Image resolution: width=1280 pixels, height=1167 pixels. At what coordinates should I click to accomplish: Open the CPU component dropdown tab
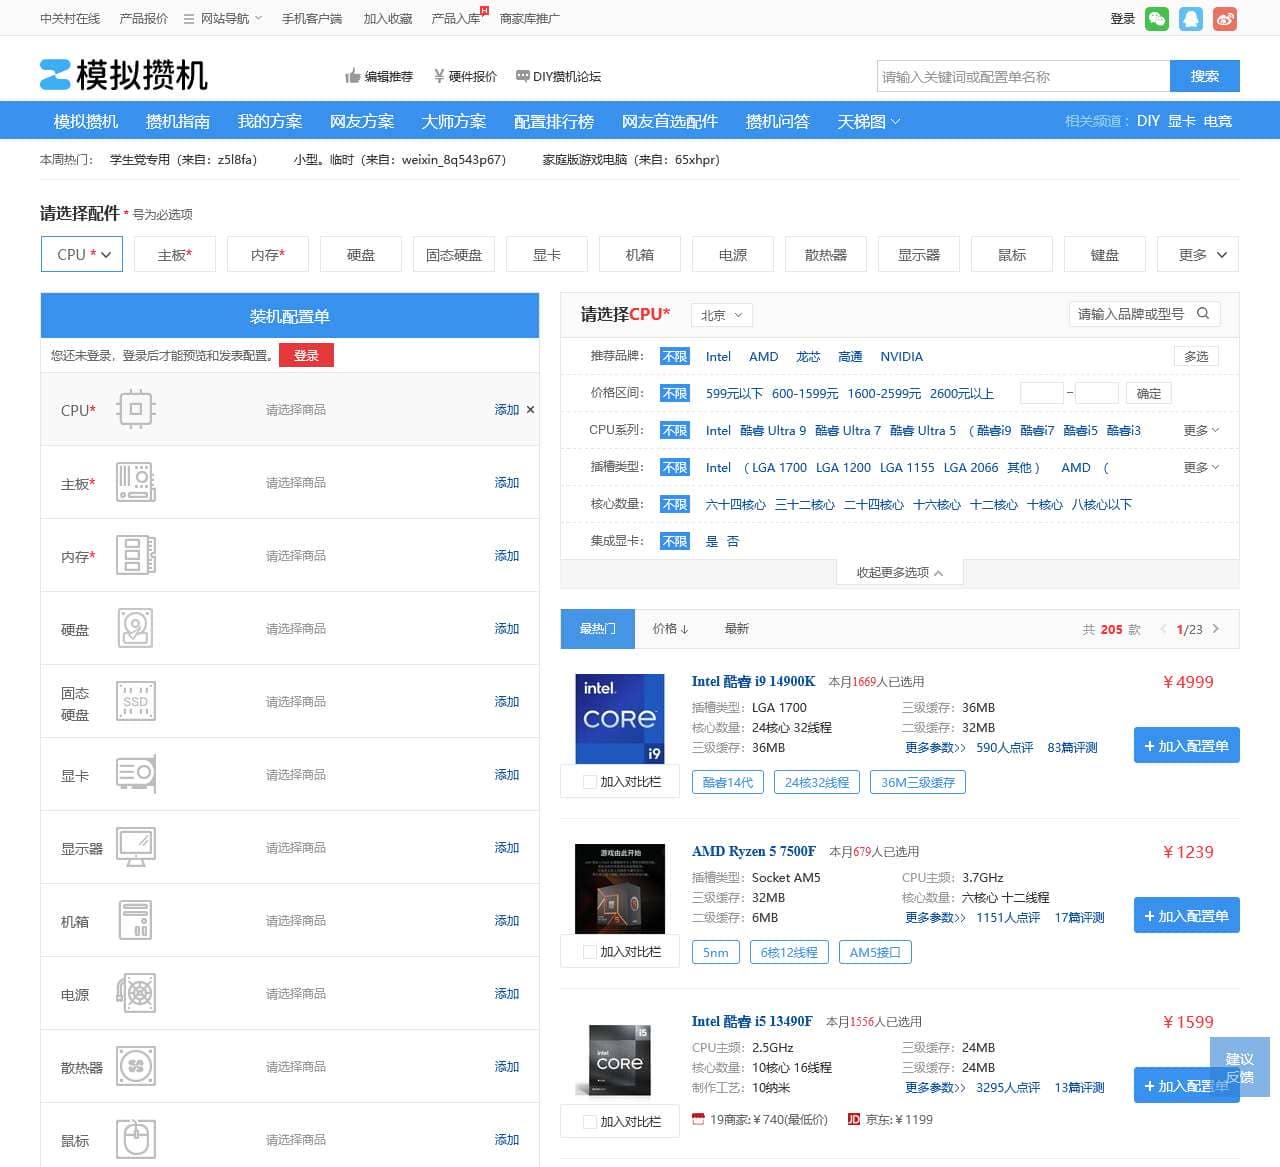tap(82, 254)
